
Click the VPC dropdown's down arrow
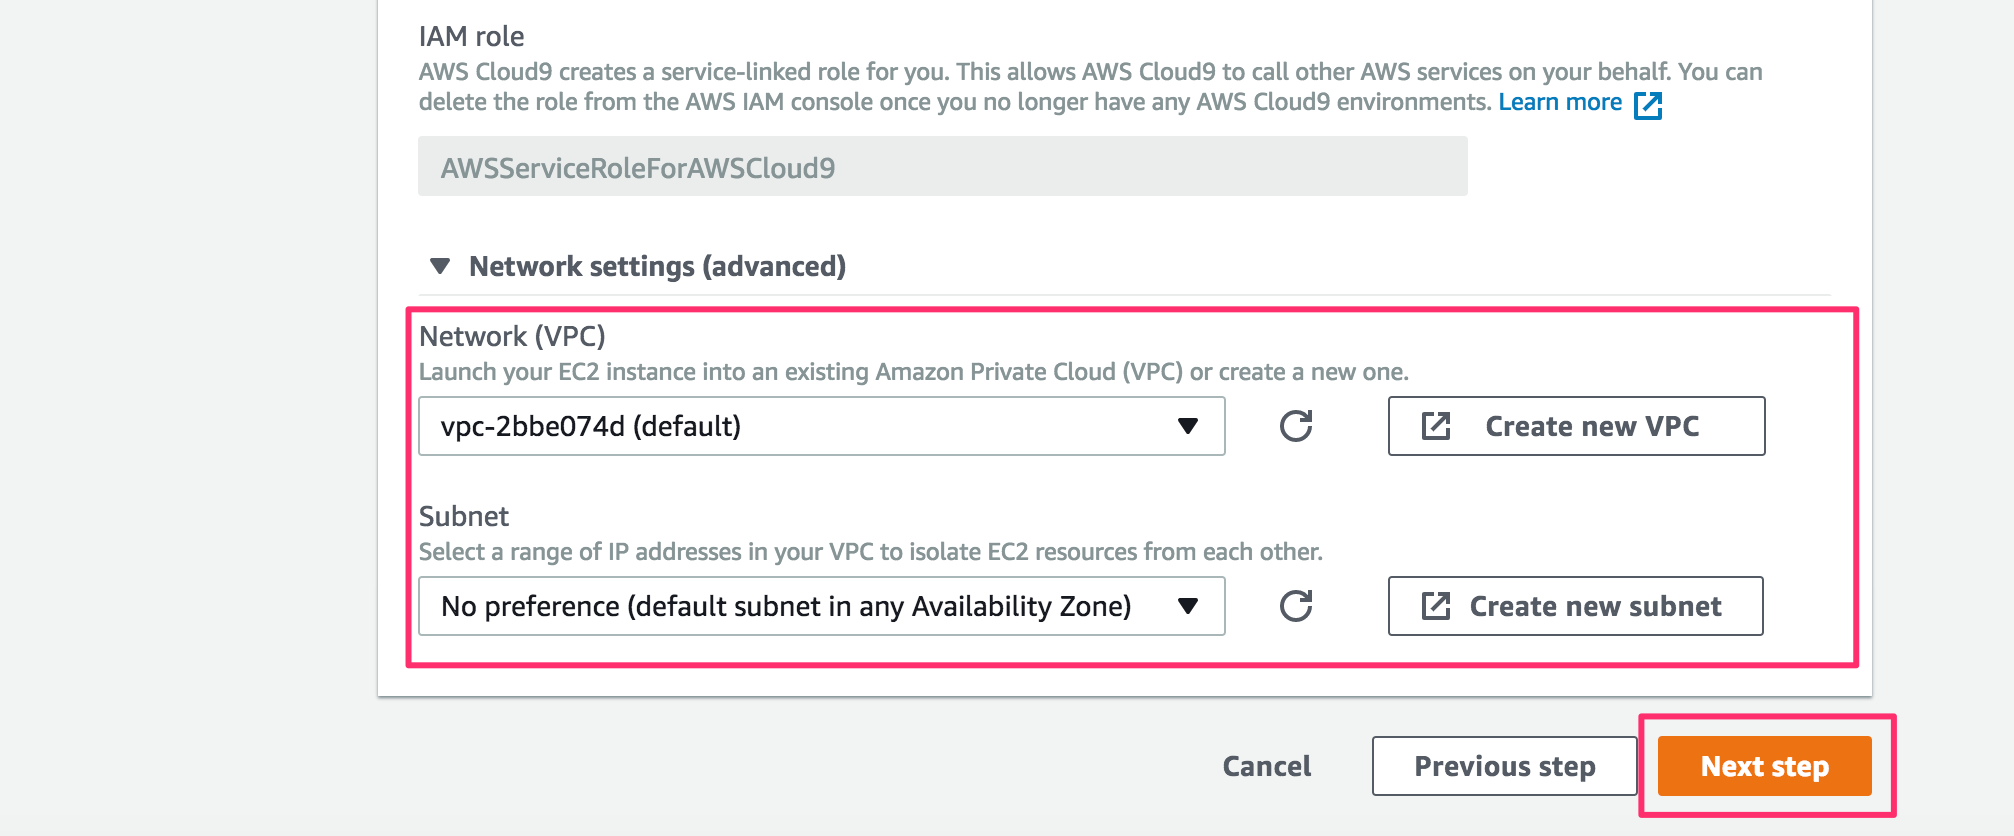[1188, 426]
